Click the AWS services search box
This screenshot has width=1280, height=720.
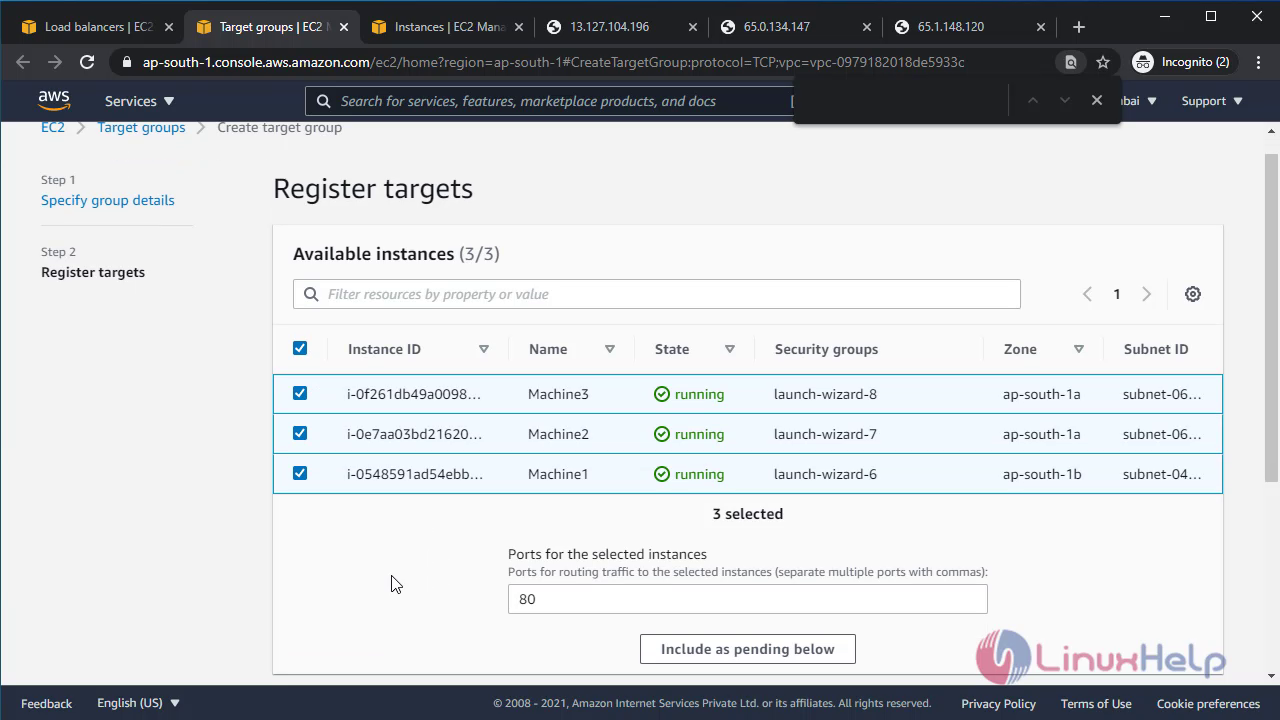tap(550, 101)
